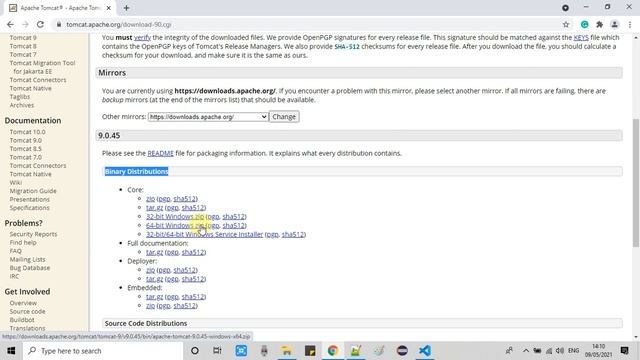Download the 32-bit Windows zip
The width and height of the screenshot is (640, 360).
tap(175, 217)
